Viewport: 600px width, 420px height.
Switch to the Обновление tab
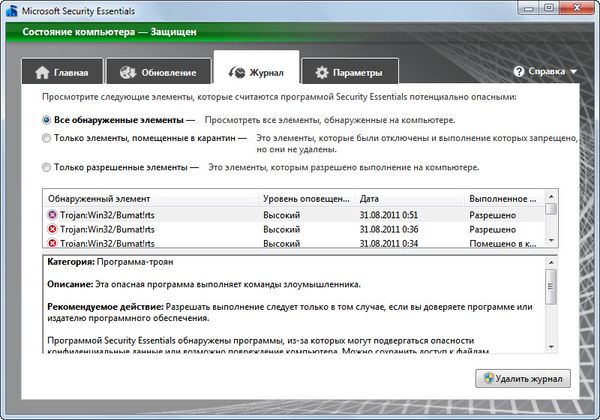pyautogui.click(x=158, y=71)
